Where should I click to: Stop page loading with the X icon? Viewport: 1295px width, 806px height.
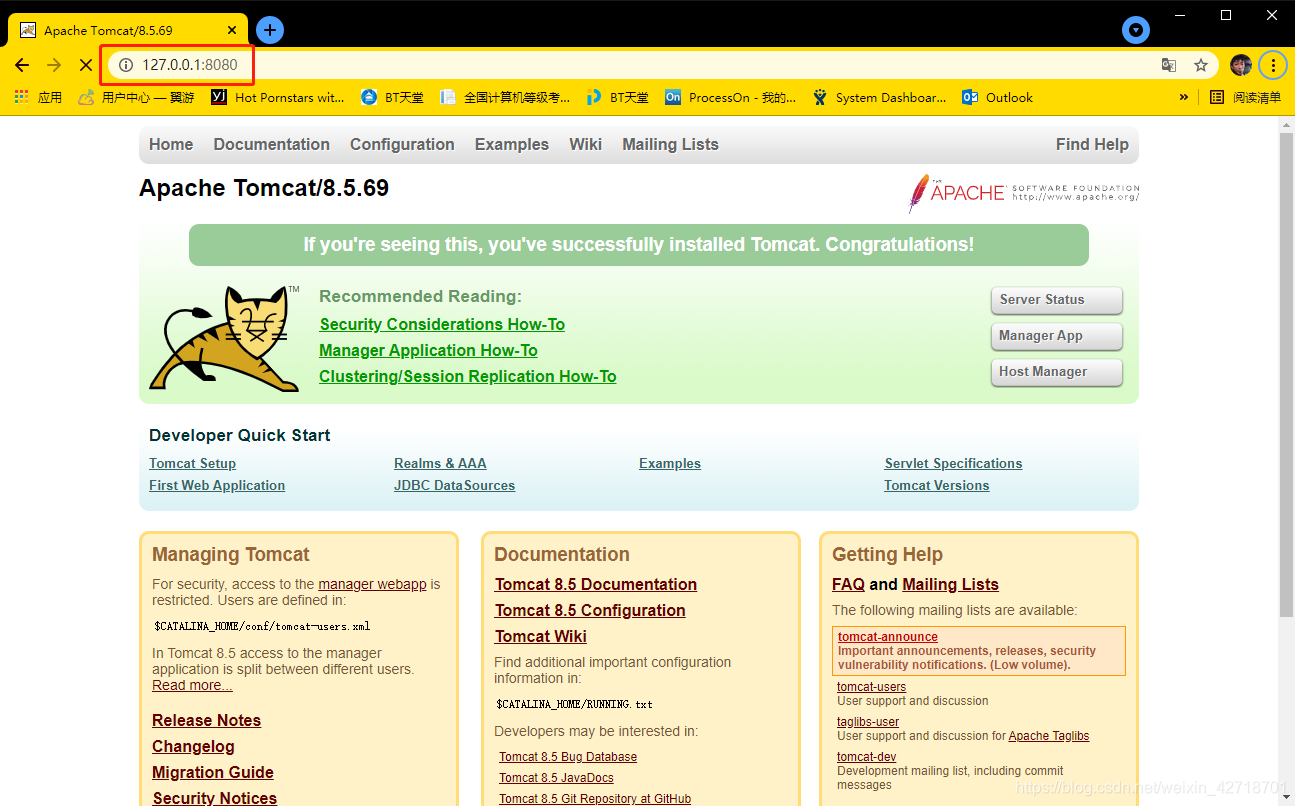coord(86,65)
